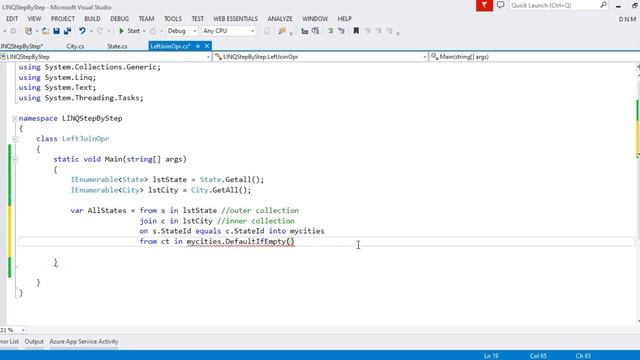Open the ANALYZE menu
The image size is (640, 360).
(280, 19)
